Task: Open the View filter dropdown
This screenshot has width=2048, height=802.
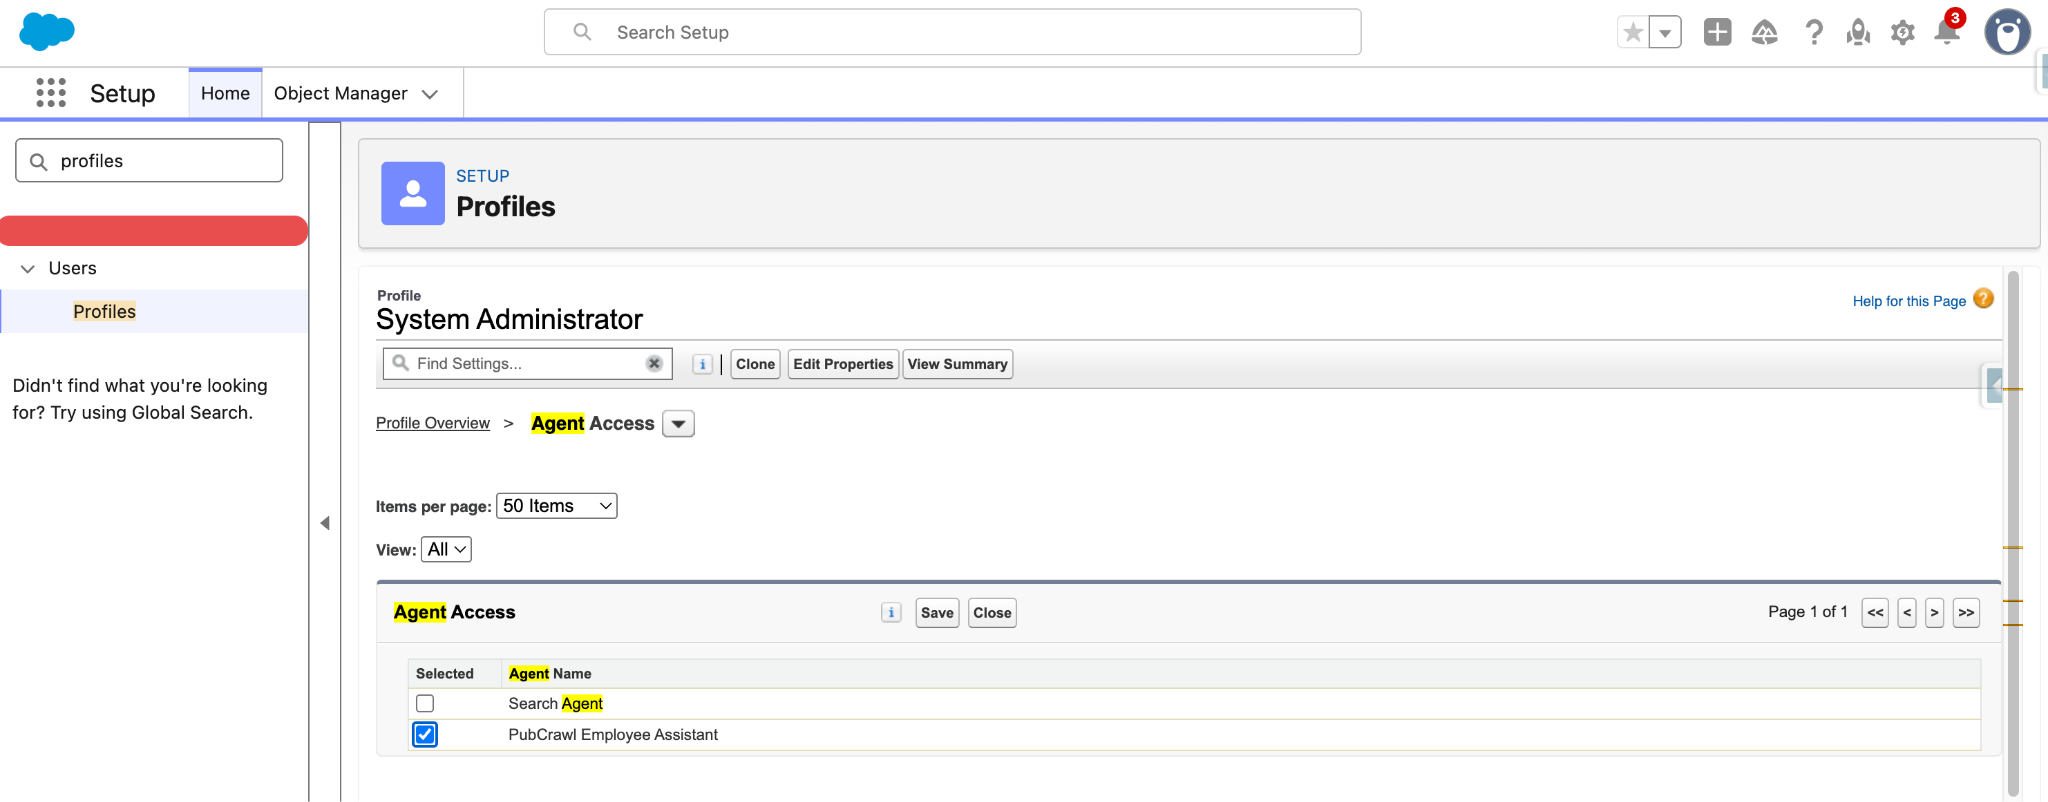Action: 446,549
